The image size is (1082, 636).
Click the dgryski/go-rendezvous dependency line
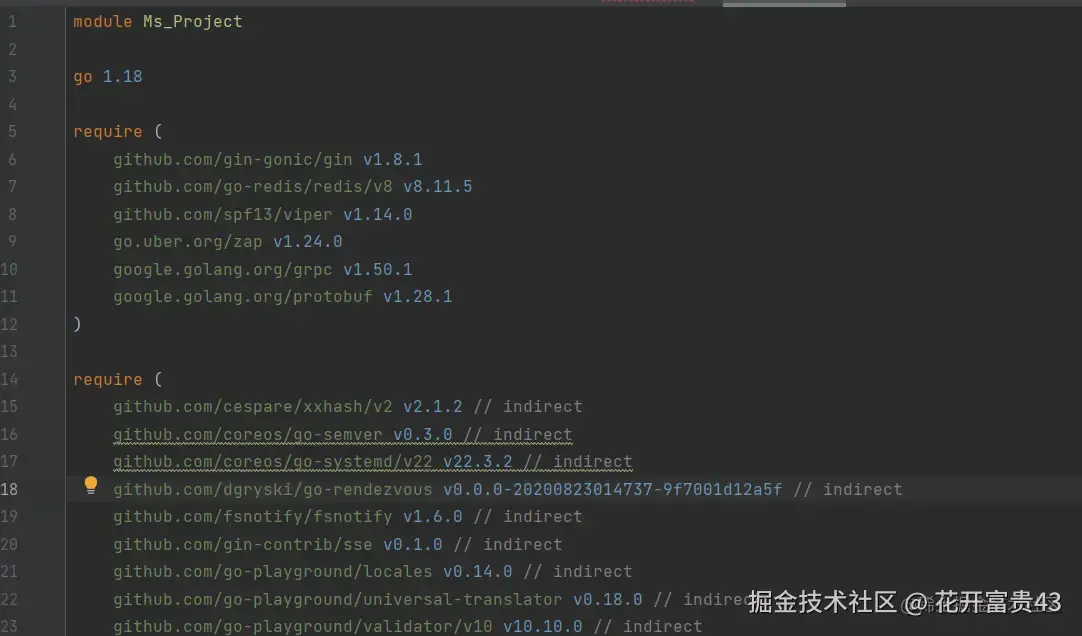coord(508,490)
